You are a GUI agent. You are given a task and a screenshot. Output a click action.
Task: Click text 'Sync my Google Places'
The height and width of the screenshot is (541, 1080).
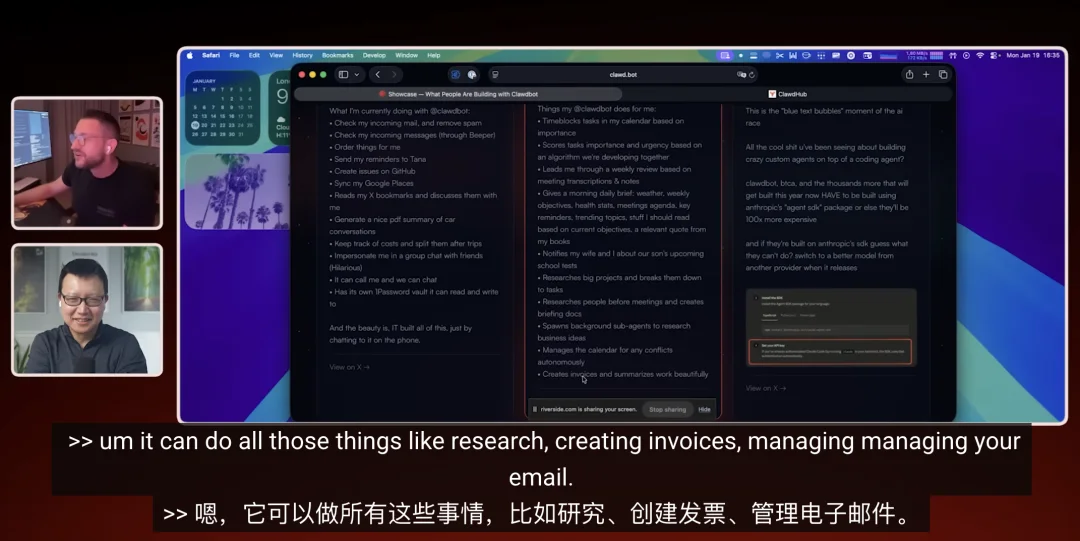tap(373, 183)
